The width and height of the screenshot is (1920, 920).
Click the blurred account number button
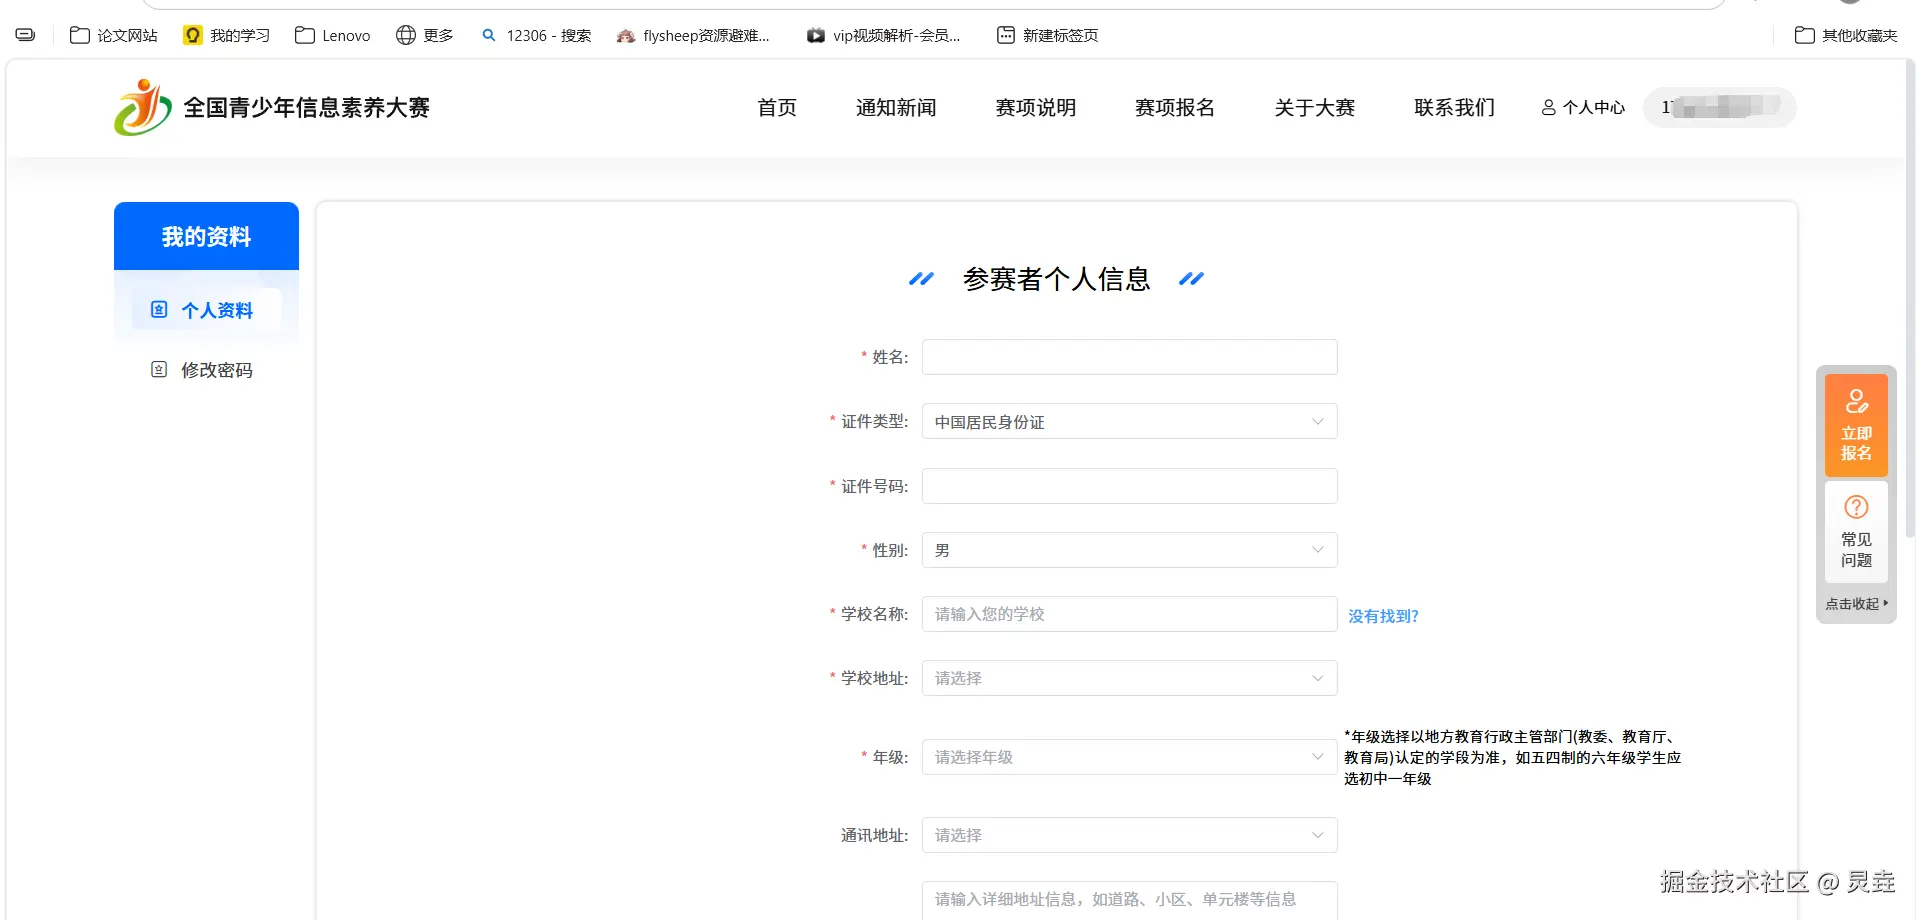coord(1720,107)
